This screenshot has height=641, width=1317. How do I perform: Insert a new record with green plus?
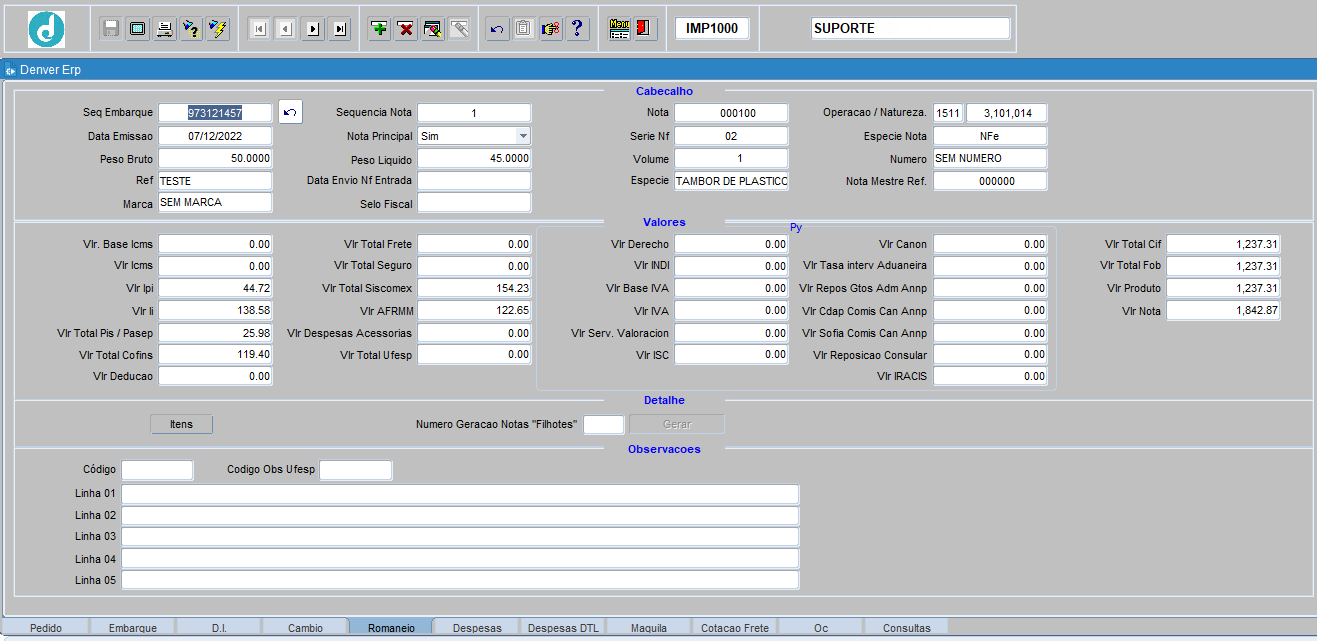point(379,29)
